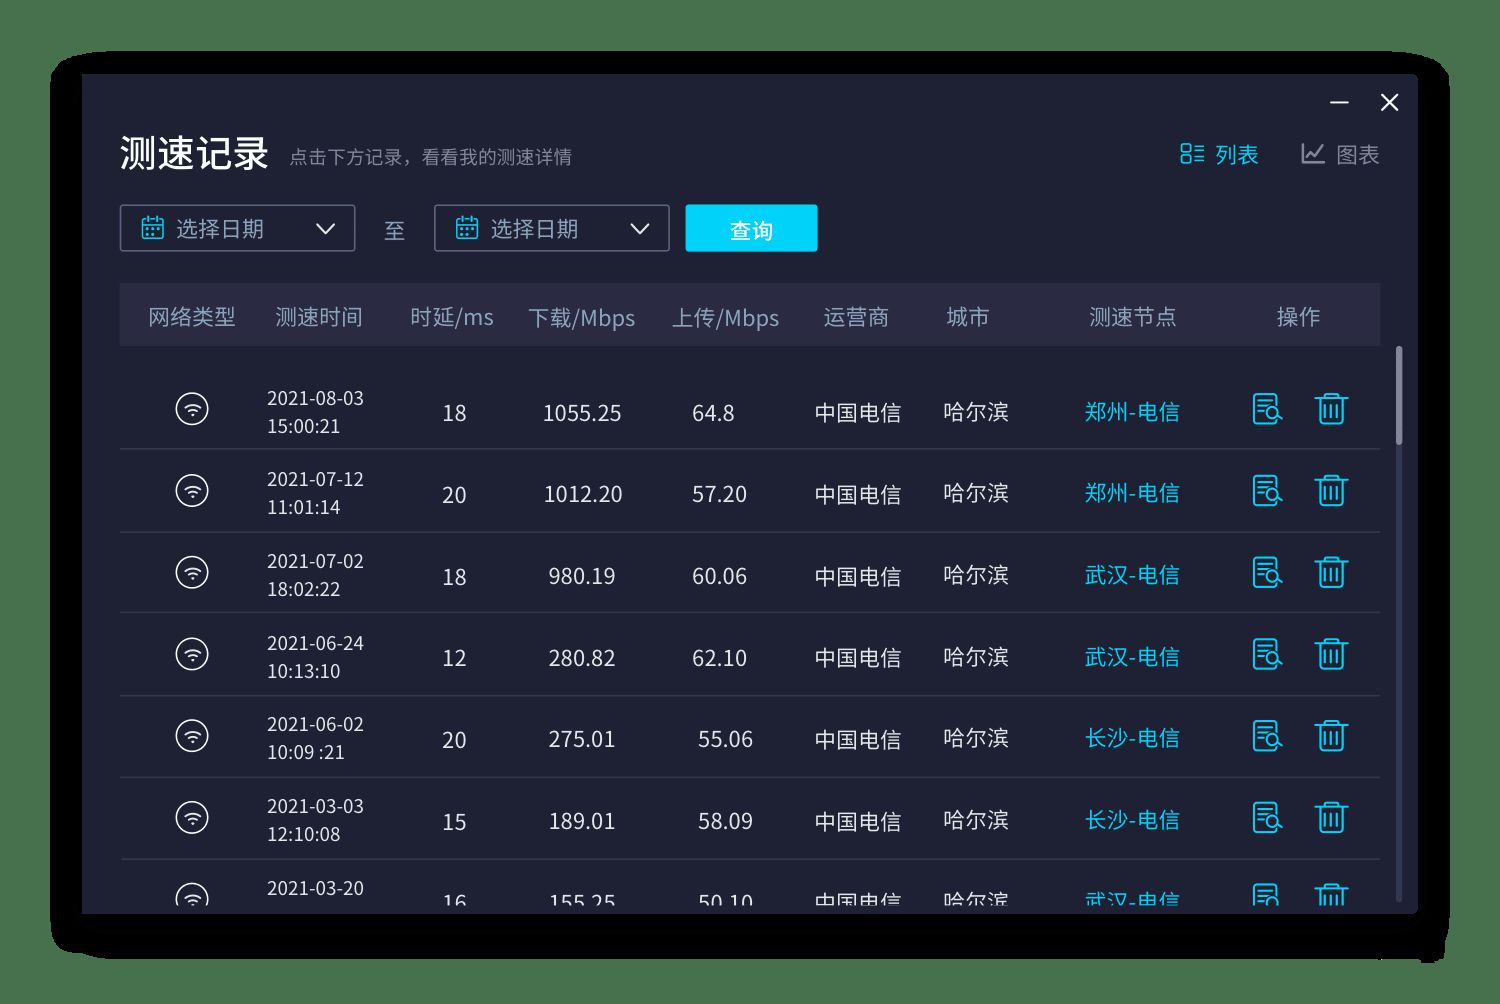
Task: View details of 2021-06-24 test record
Action: (x=1267, y=655)
